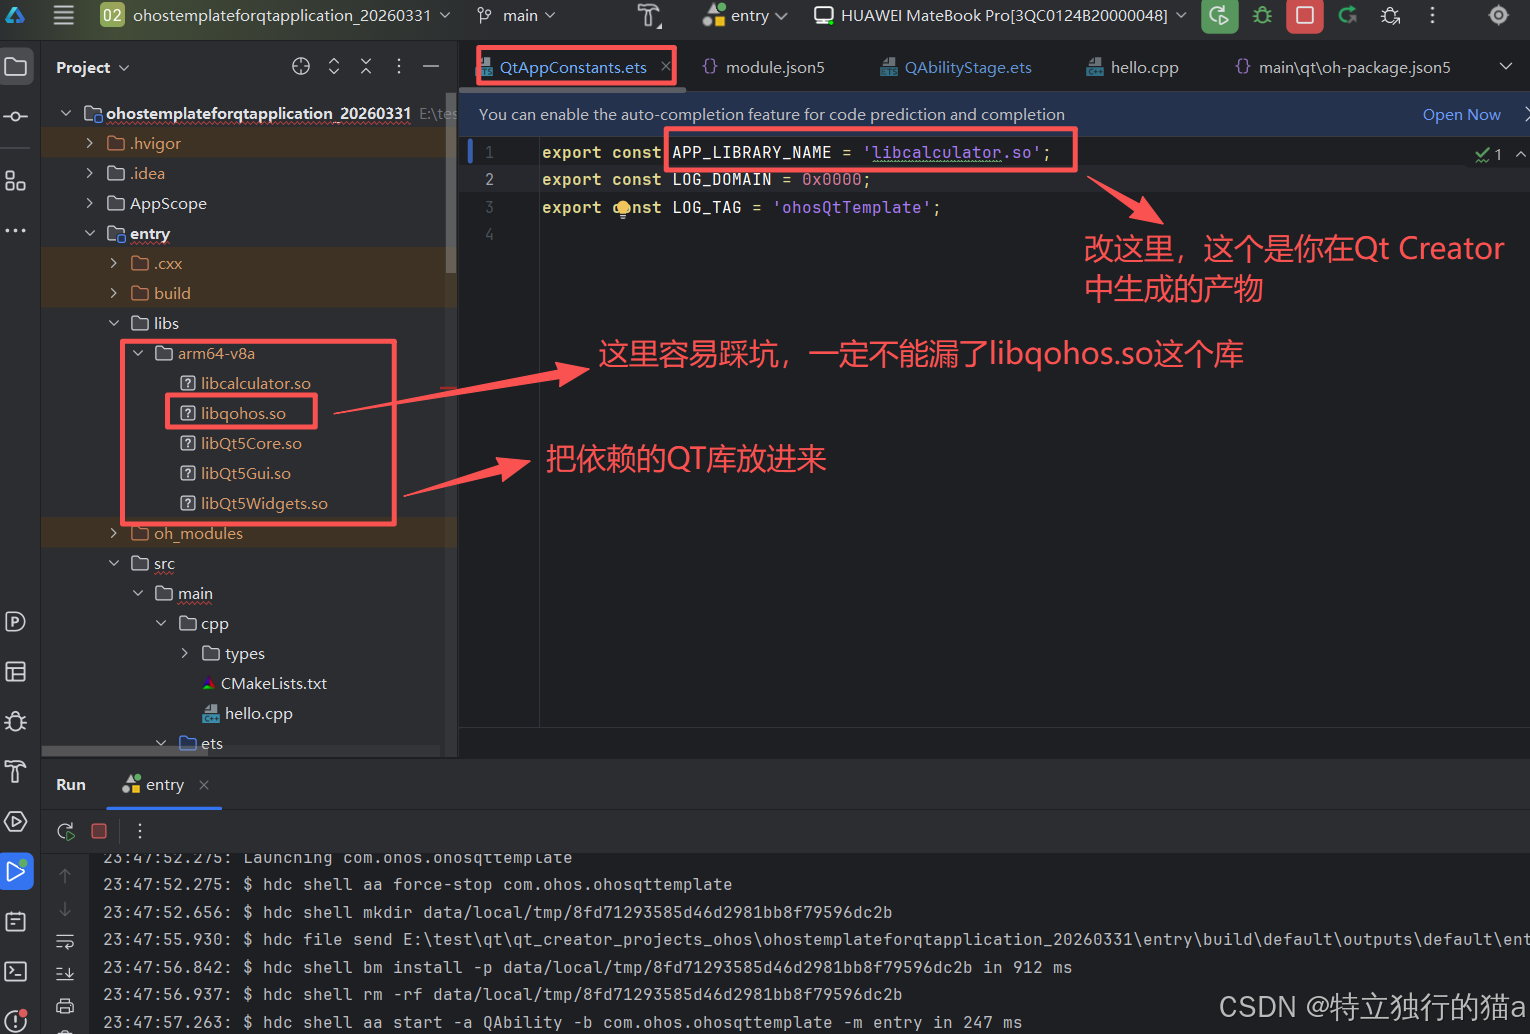Open project name dropdown
The width and height of the screenshot is (1530, 1034).
coord(276,15)
